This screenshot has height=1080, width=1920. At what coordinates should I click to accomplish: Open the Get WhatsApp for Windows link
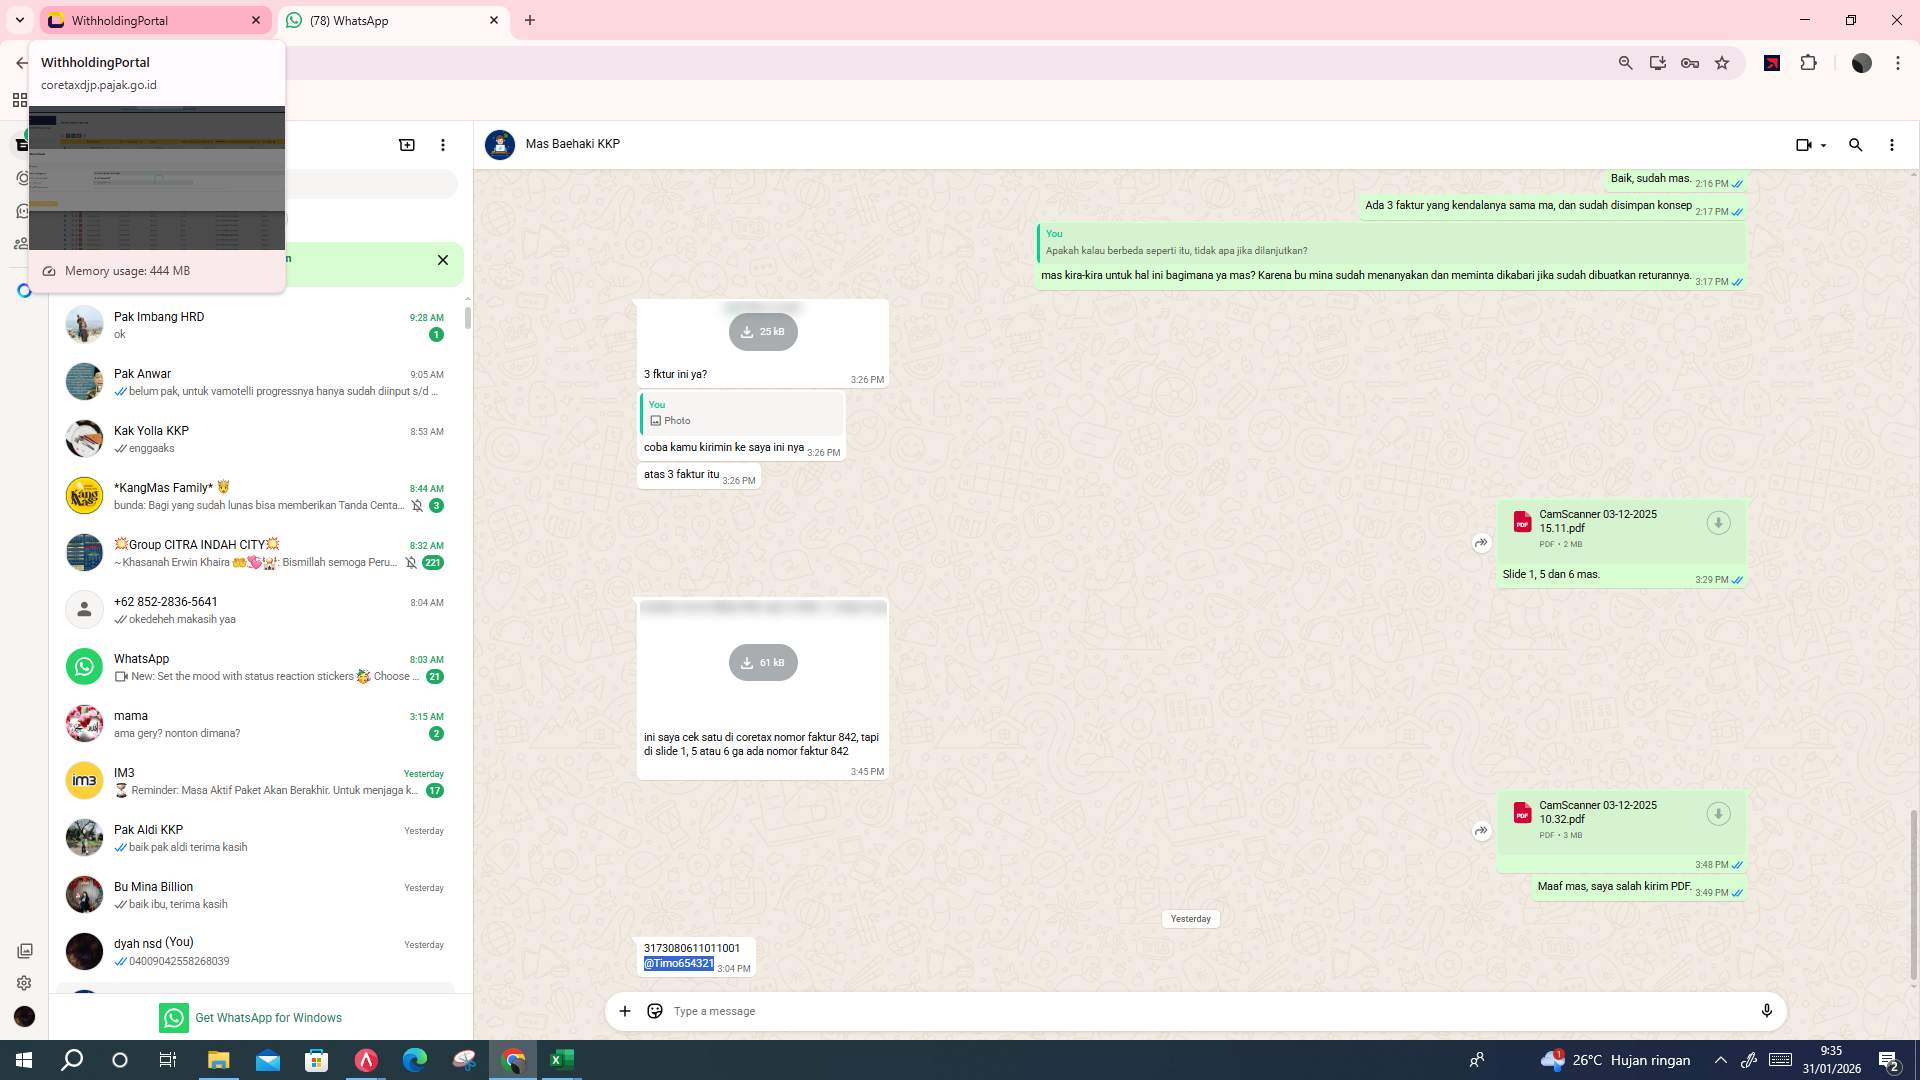click(x=268, y=1017)
